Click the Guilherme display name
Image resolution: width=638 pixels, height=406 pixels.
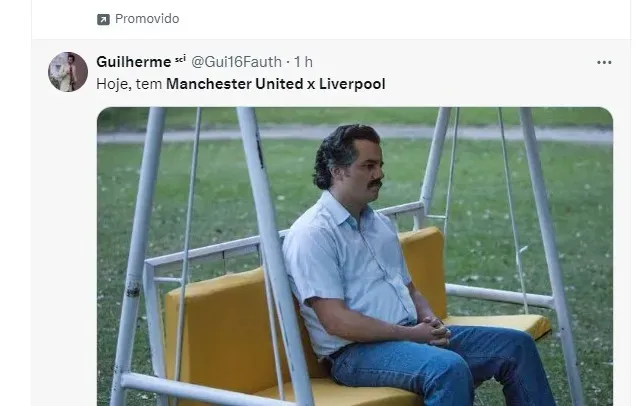tap(134, 62)
